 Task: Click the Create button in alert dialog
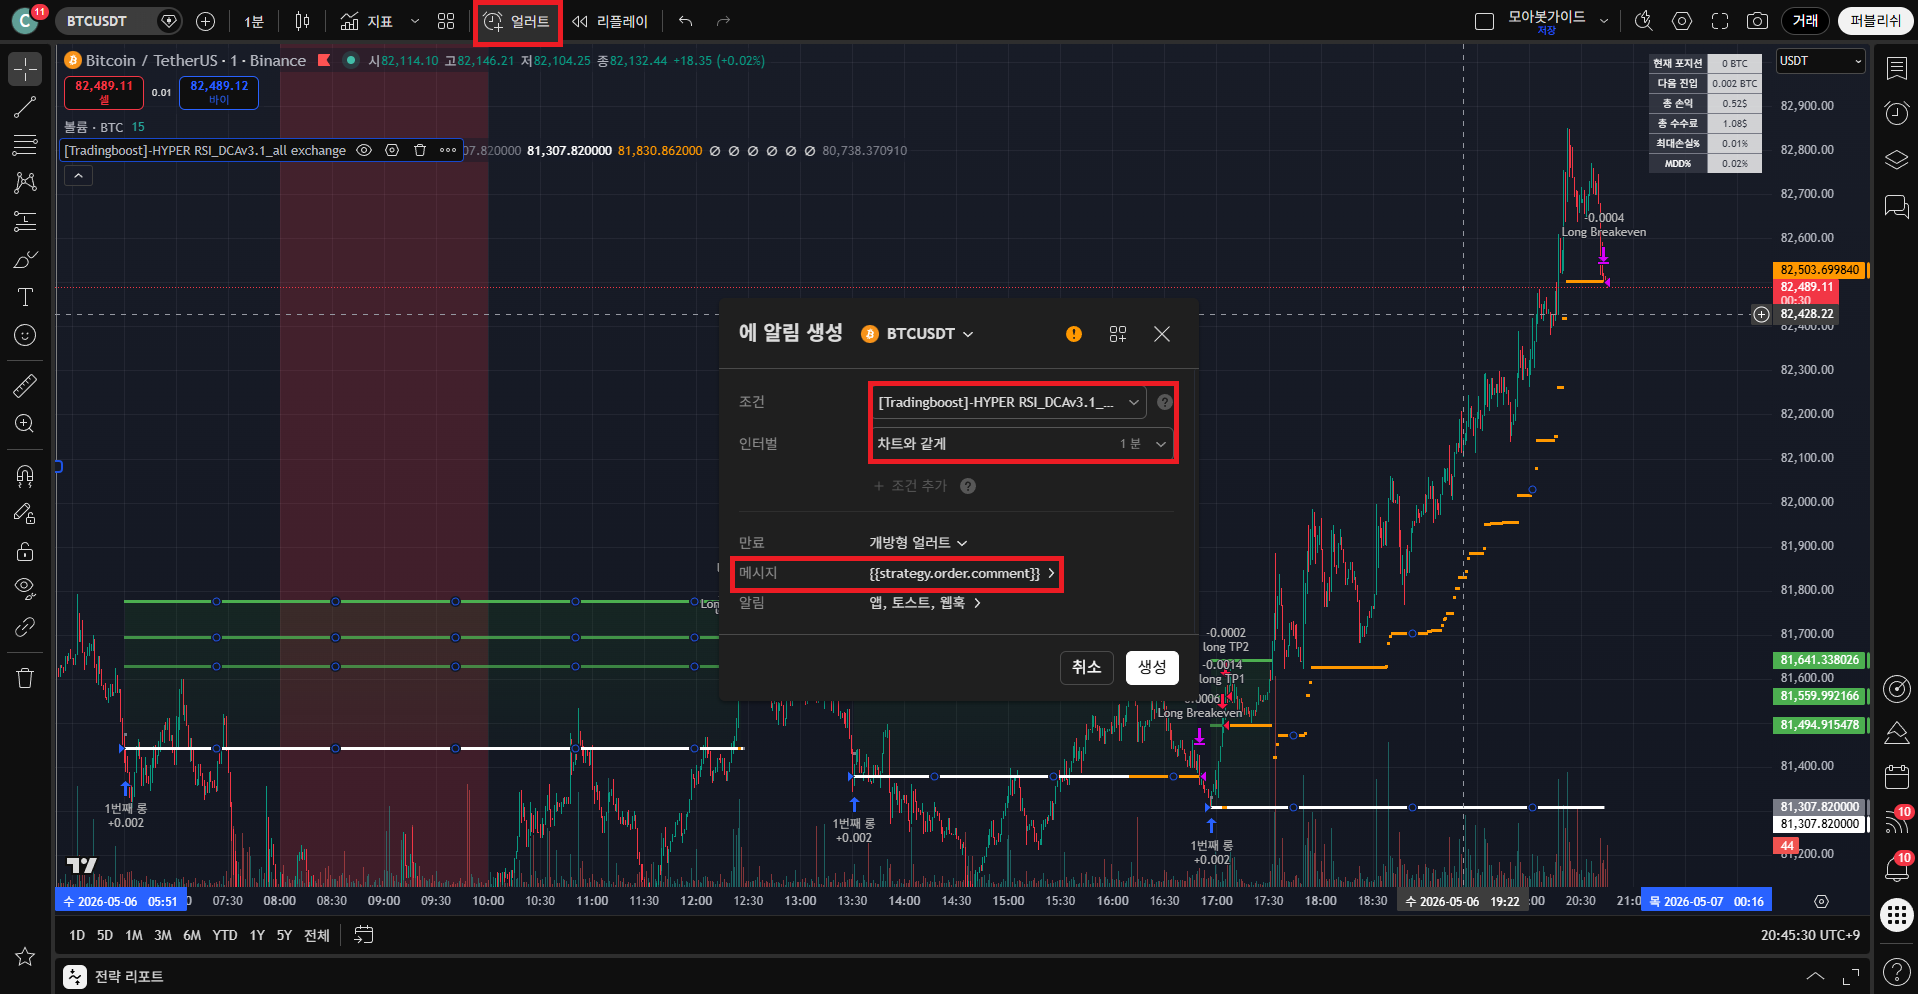1152,667
